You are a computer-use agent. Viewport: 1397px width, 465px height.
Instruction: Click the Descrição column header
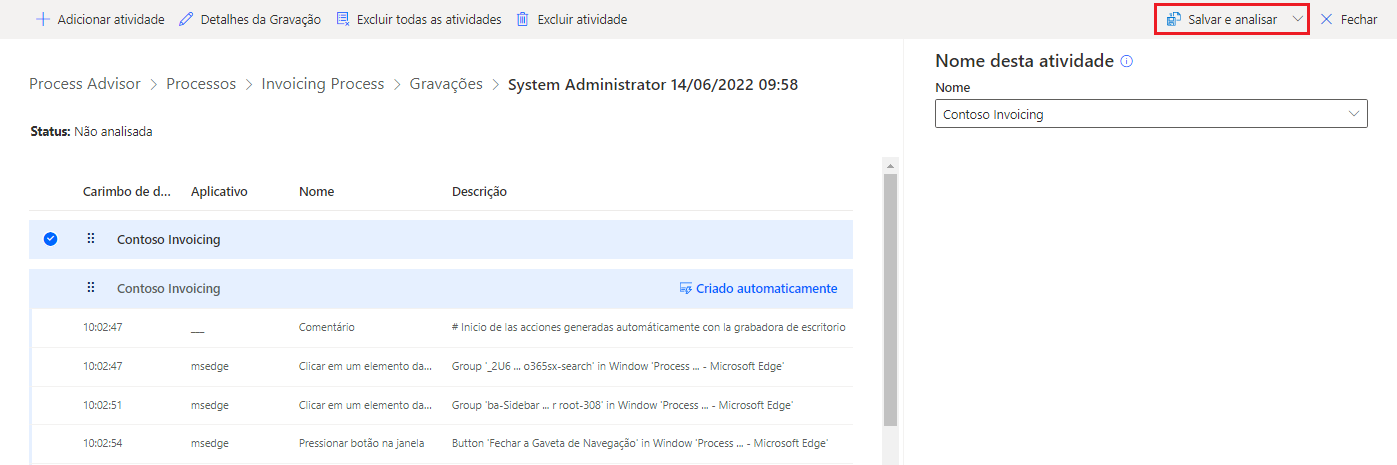(x=480, y=191)
